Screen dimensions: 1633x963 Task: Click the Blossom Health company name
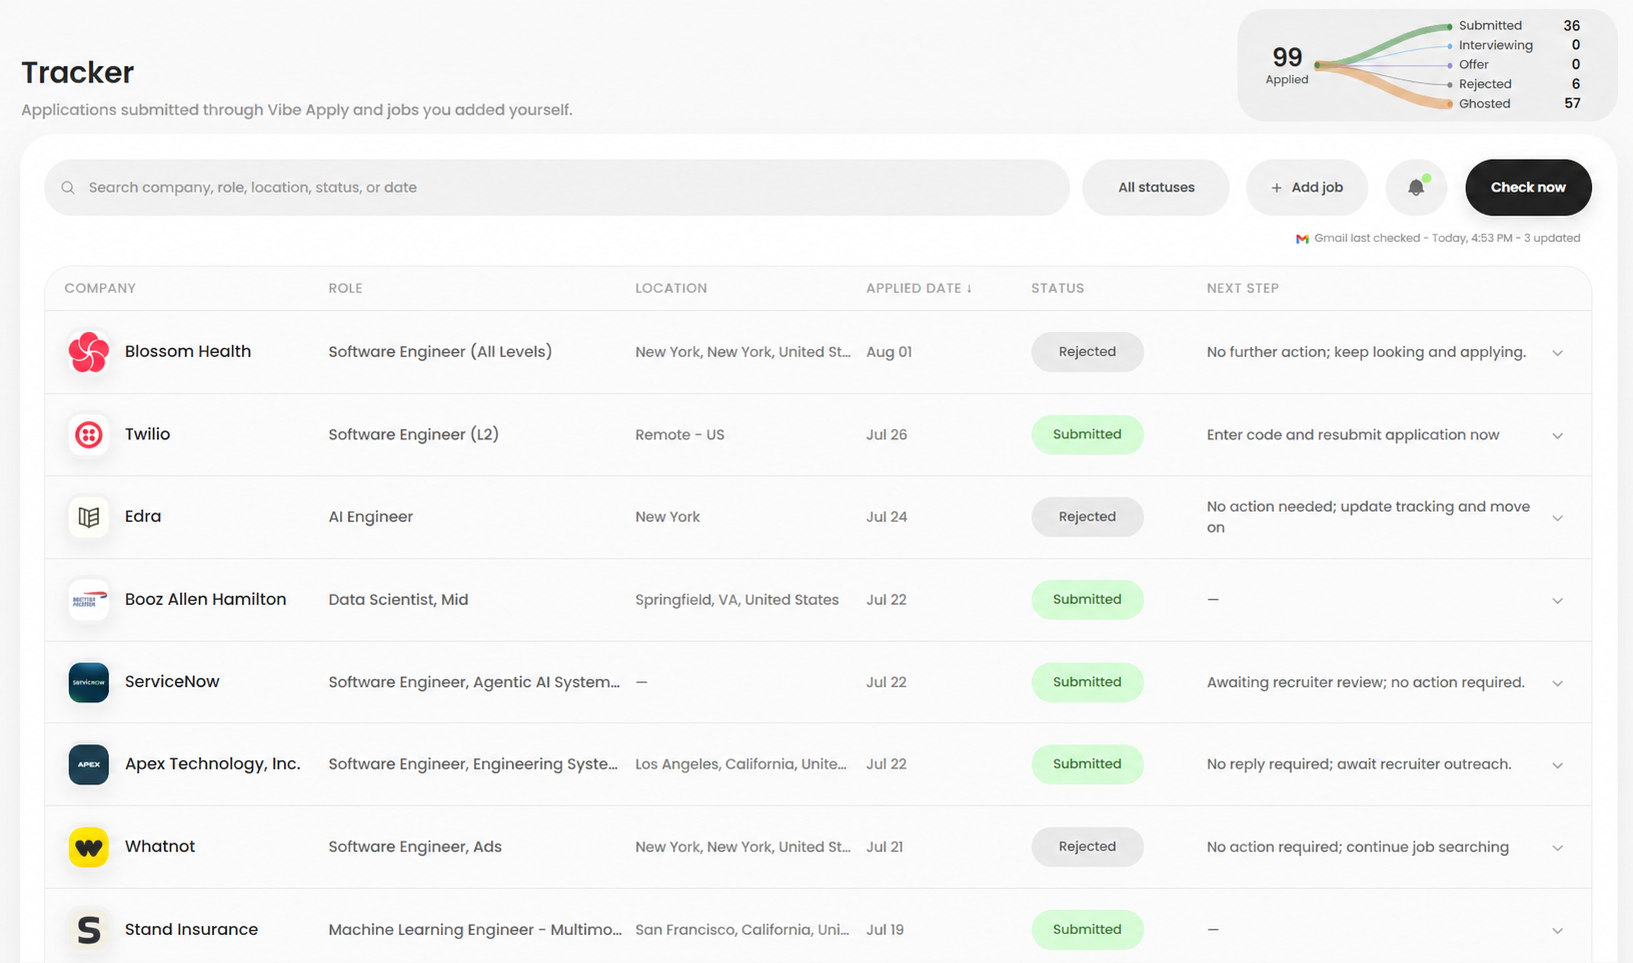point(188,352)
